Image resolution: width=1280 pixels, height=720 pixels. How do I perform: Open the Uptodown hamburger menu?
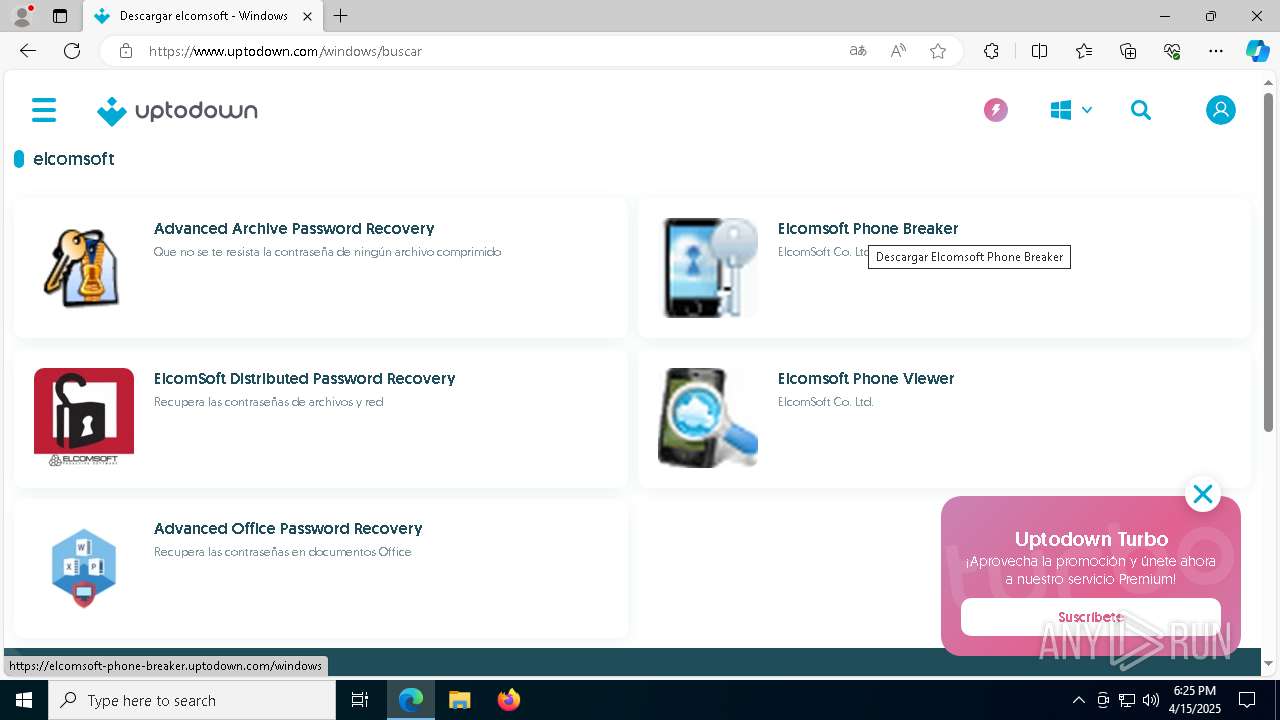[44, 110]
